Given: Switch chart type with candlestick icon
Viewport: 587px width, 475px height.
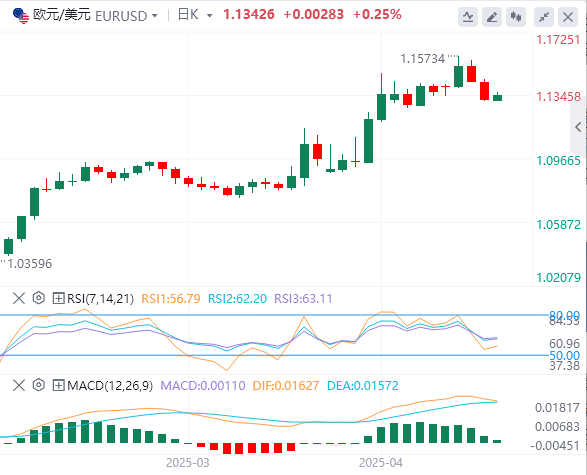Looking at the screenshot, I should tap(516, 17).
